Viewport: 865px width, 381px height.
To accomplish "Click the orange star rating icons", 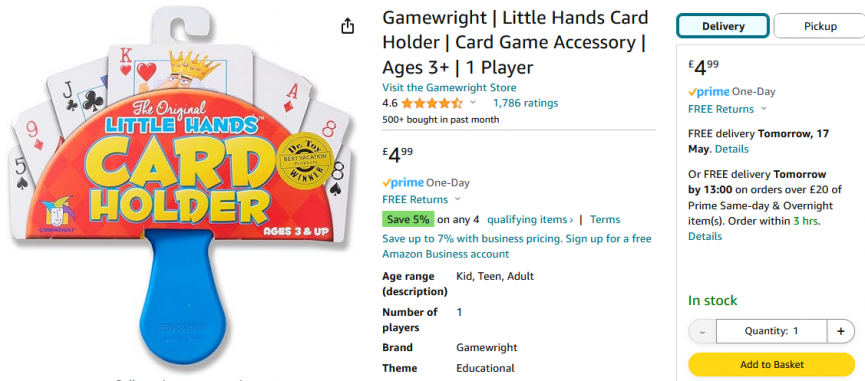I will (432, 103).
